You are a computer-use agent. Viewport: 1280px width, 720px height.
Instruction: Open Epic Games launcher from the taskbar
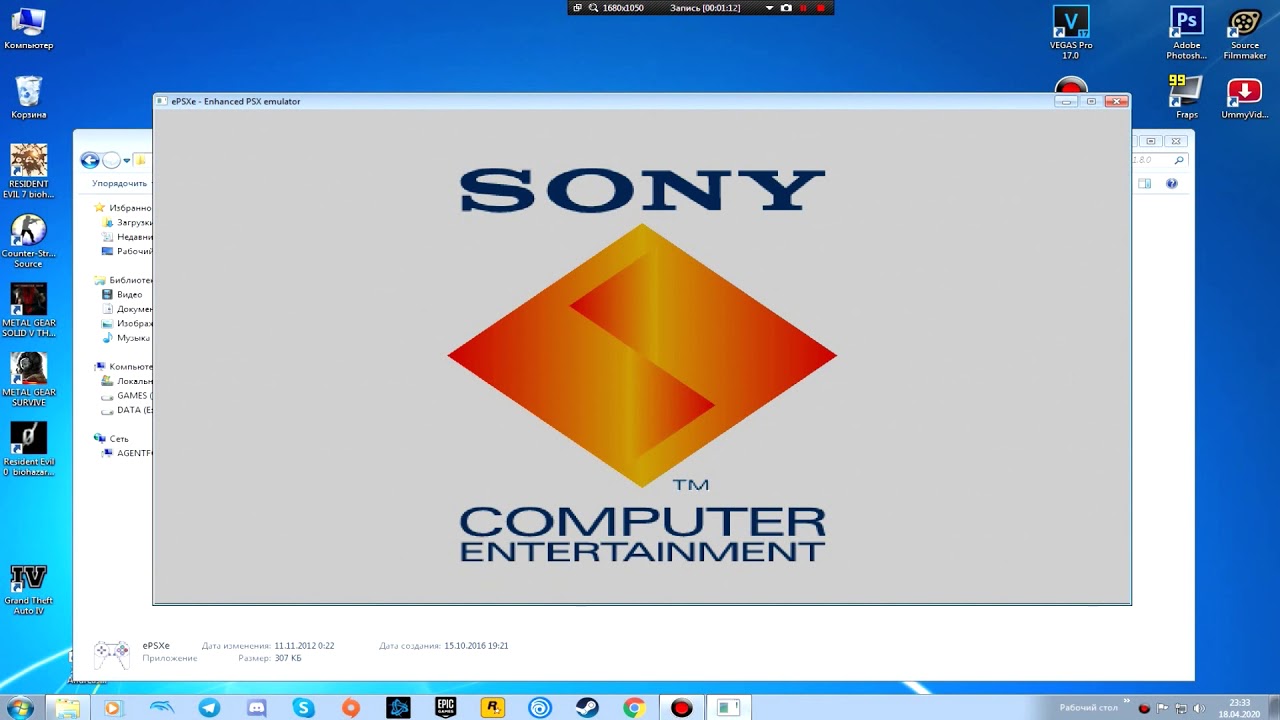tap(445, 708)
